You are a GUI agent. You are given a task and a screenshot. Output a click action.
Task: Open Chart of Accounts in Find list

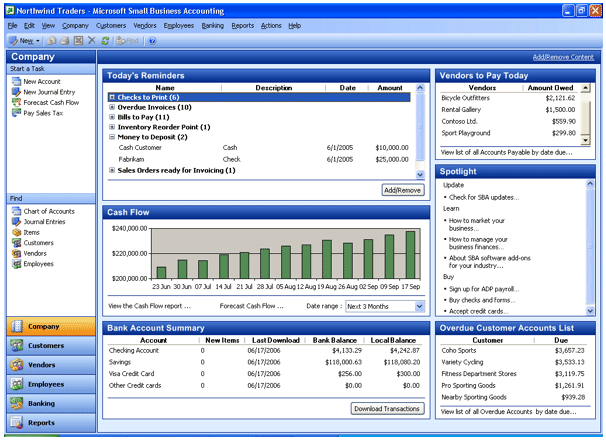coord(48,211)
